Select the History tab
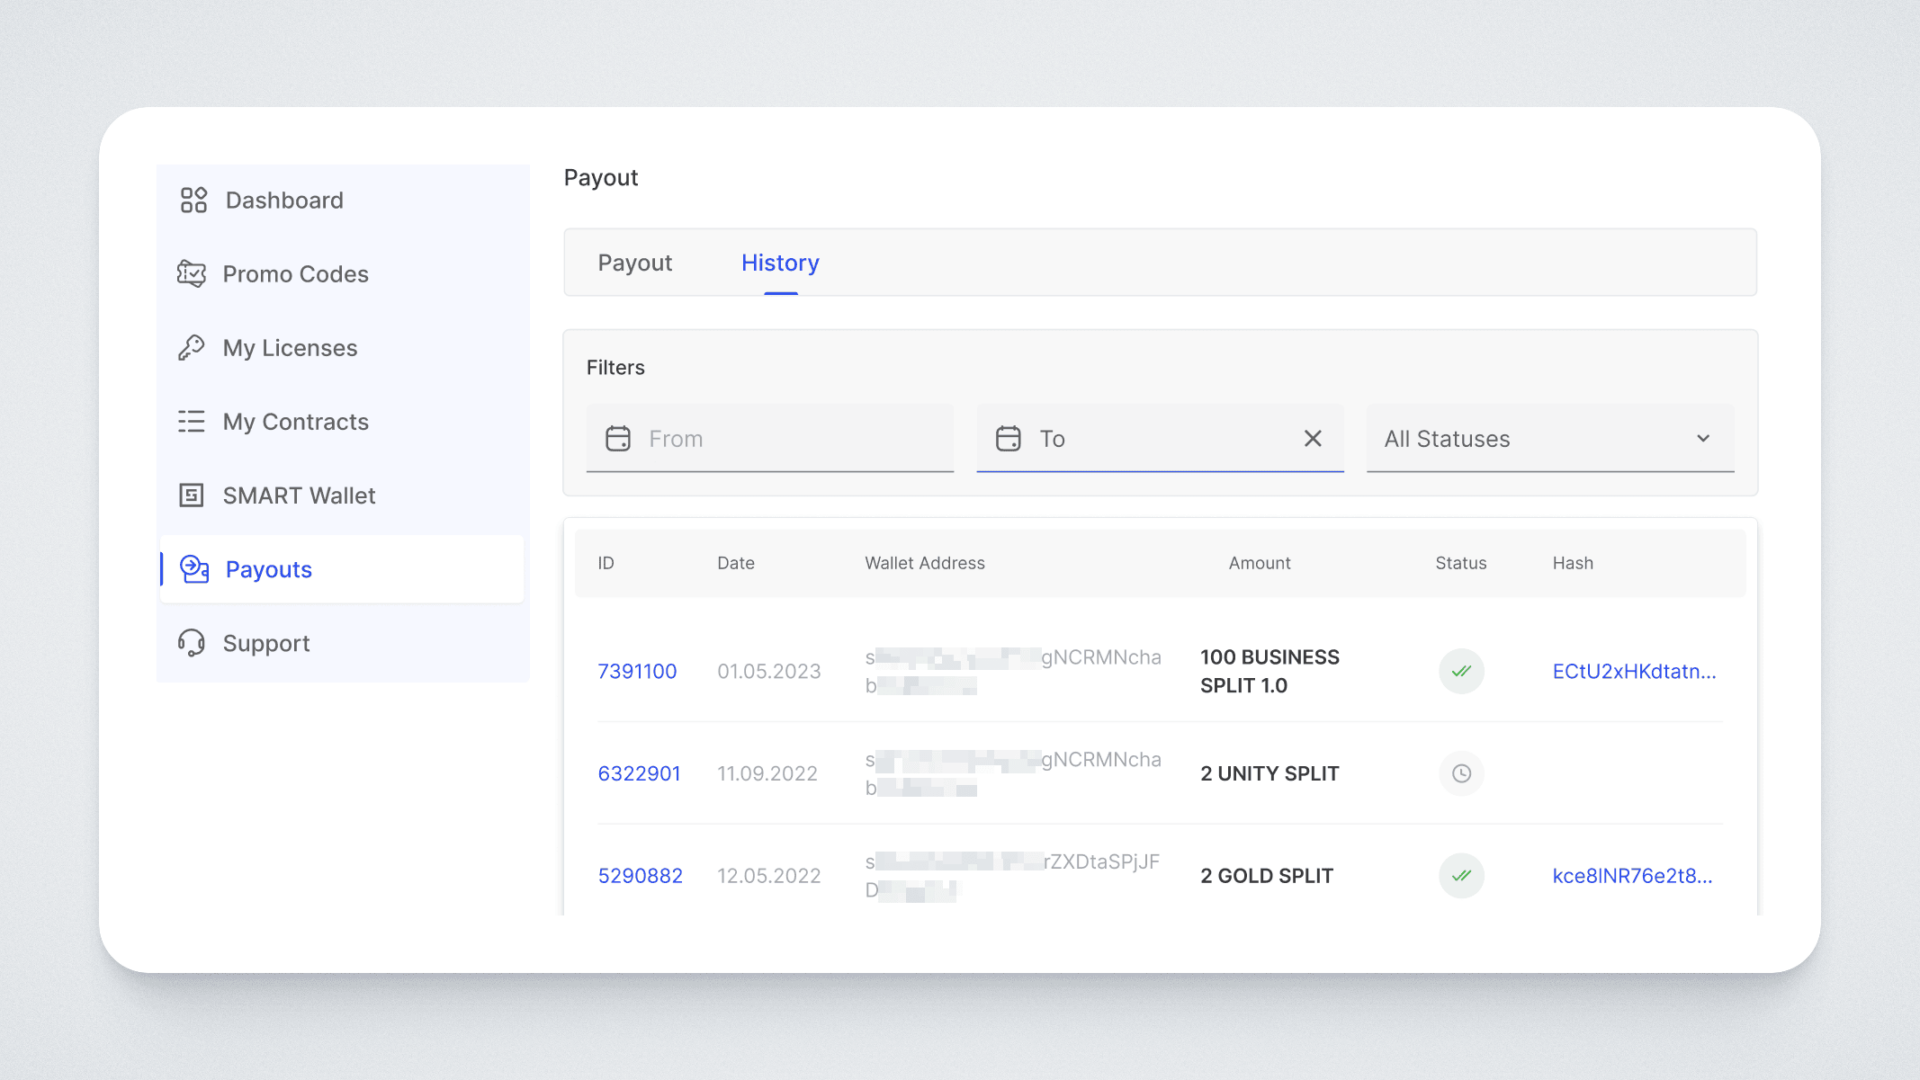This screenshot has width=1920, height=1080. (x=780, y=263)
